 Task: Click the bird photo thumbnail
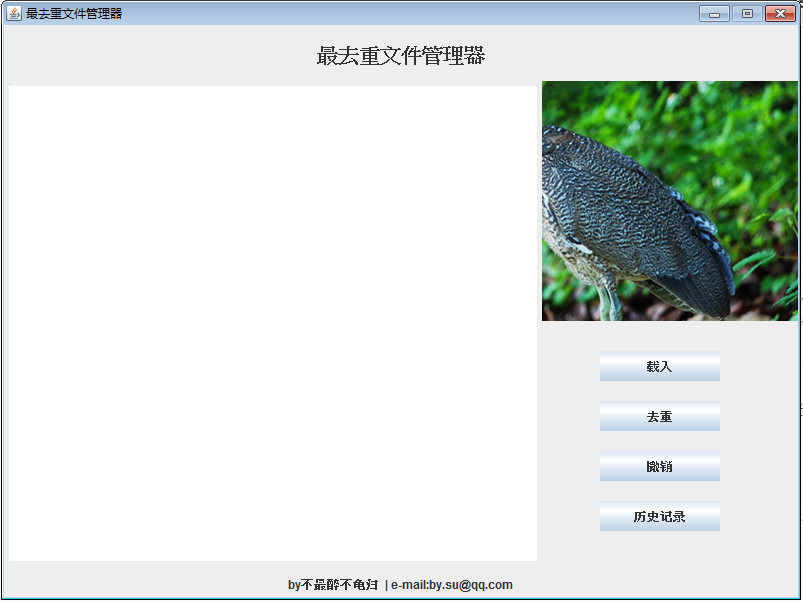670,201
